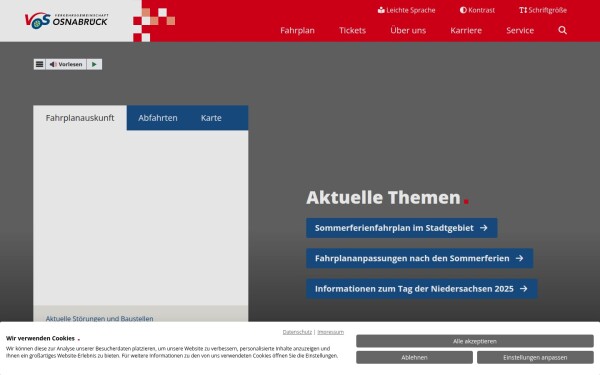Open the Tickets menu
The width and height of the screenshot is (600, 375).
(x=352, y=30)
